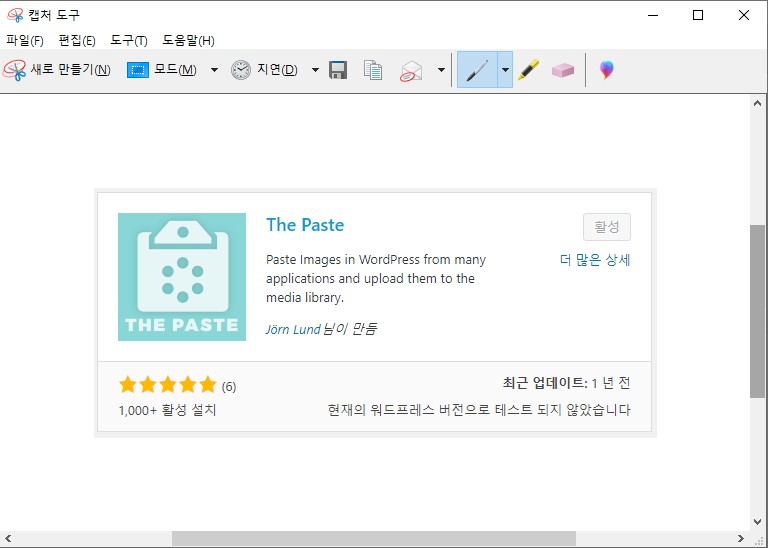Click the horizontal scrollbar right arrow
Image resolution: width=768 pixels, height=548 pixels.
coord(741,539)
